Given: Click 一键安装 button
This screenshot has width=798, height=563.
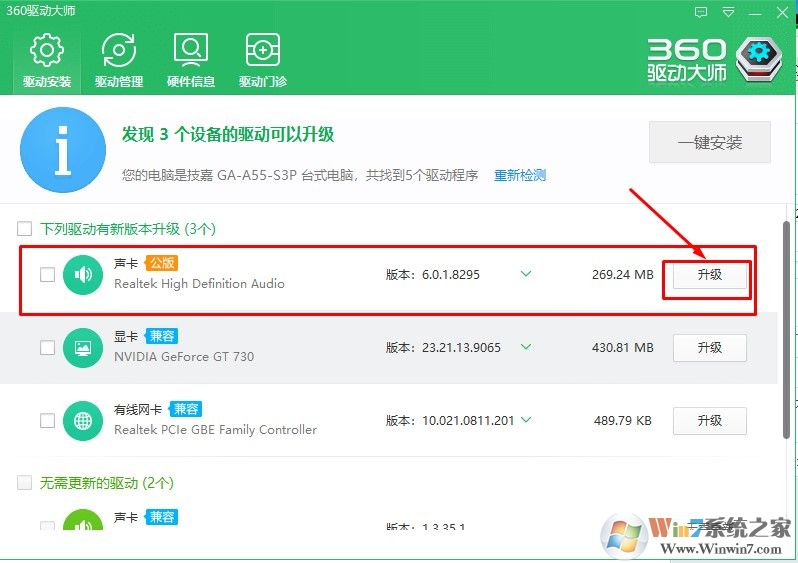Looking at the screenshot, I should click(709, 143).
